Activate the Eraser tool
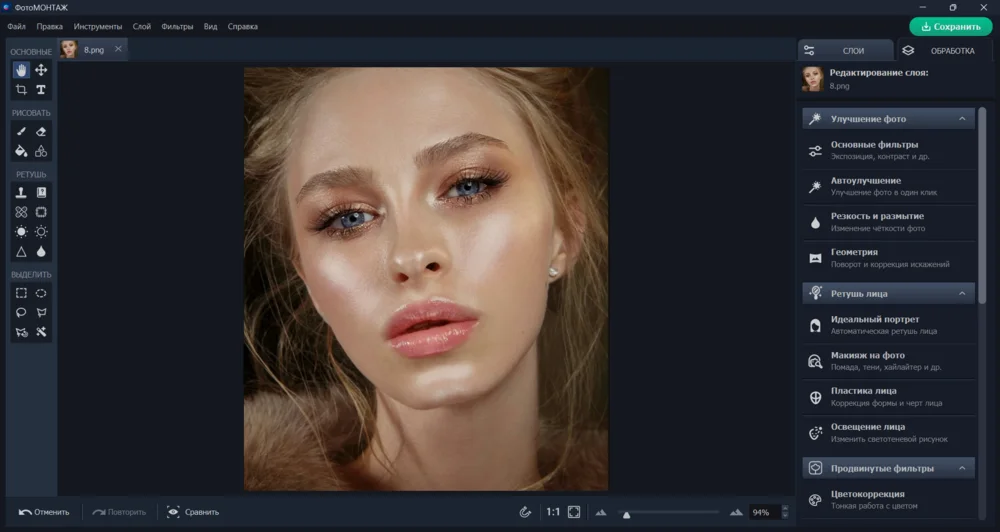 coord(41,131)
